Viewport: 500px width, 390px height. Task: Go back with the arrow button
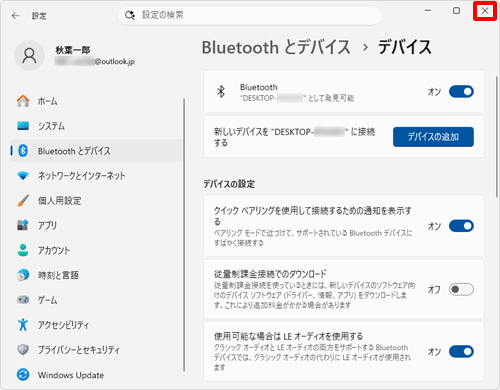15,16
